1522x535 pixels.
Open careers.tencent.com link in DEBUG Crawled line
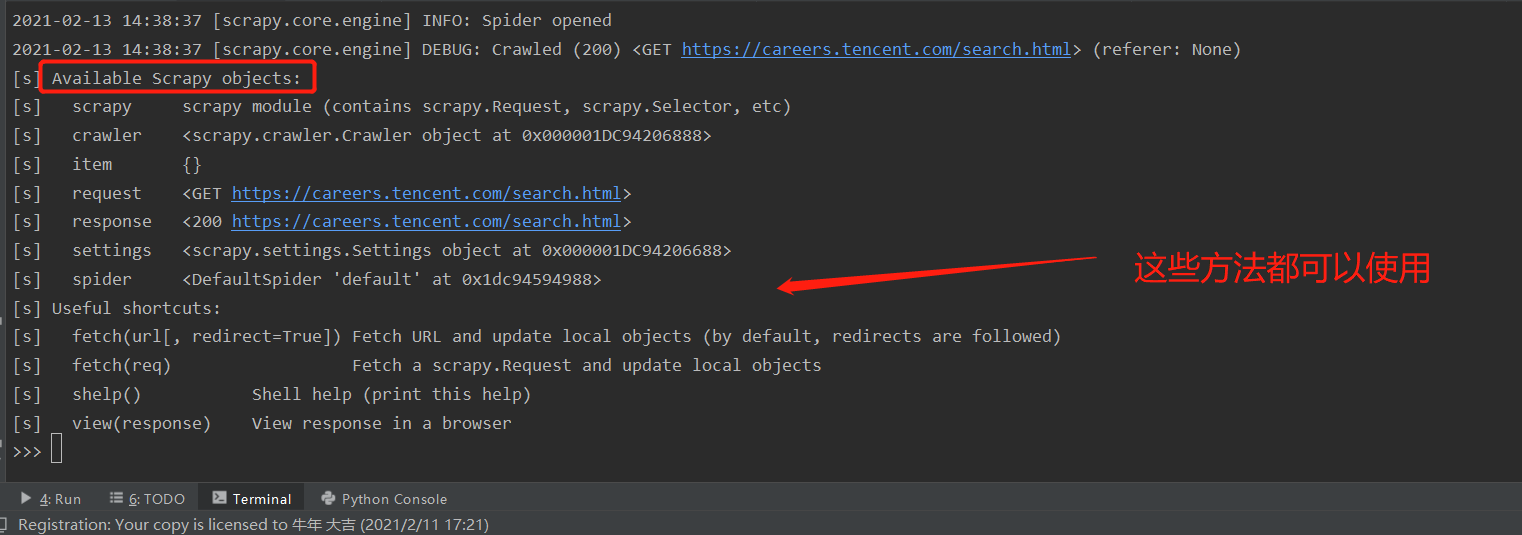pyautogui.click(x=876, y=49)
